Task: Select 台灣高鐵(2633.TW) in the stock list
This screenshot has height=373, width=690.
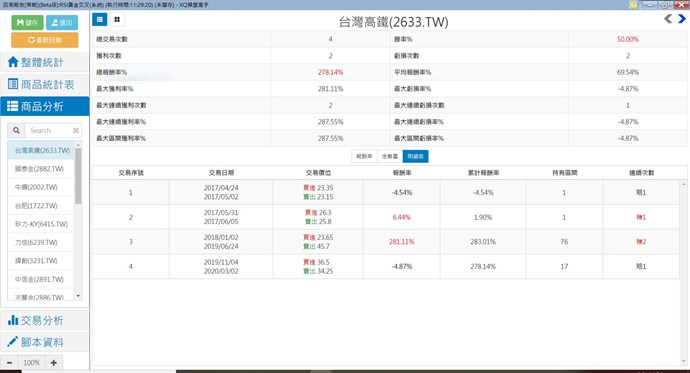Action: (x=41, y=150)
